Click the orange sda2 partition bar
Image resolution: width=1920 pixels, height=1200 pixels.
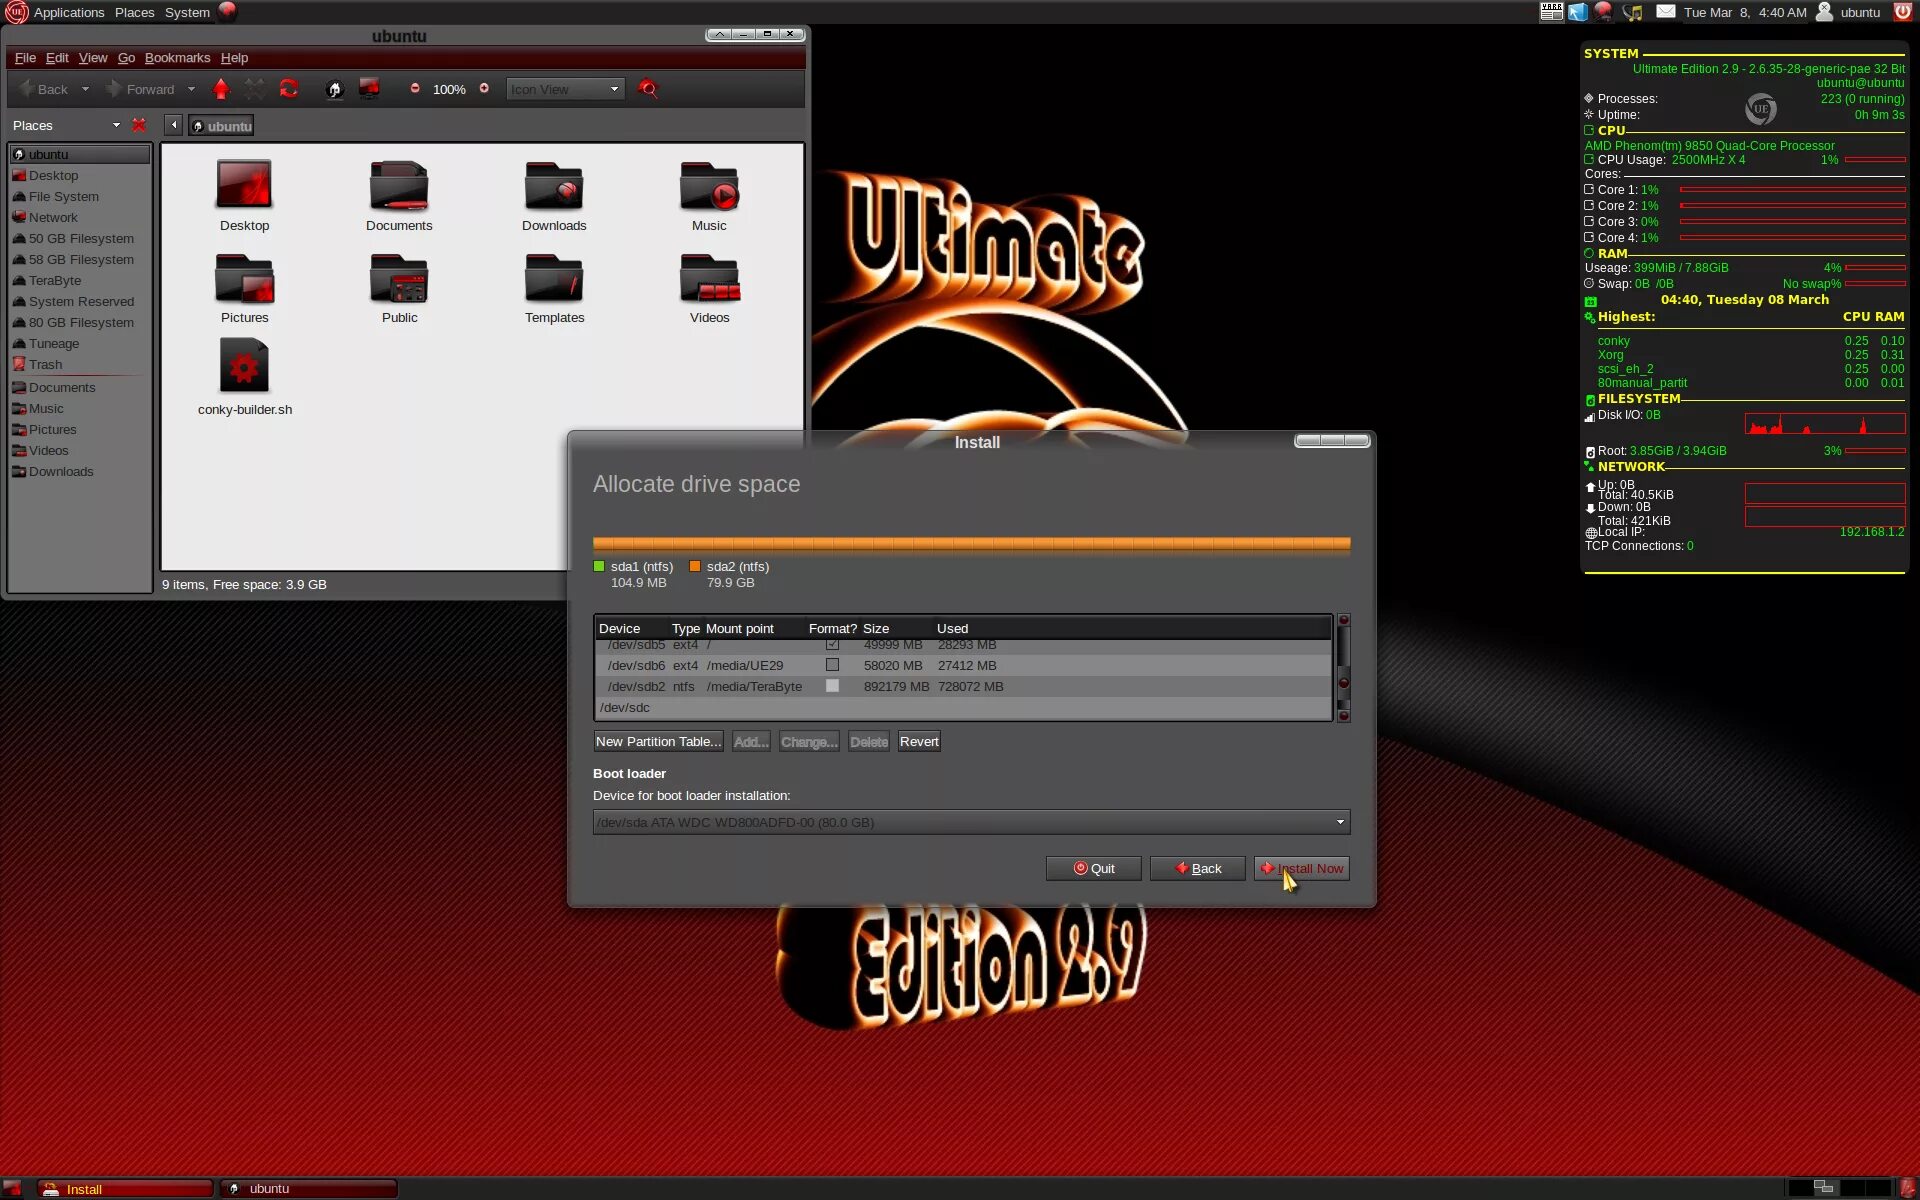[x=972, y=544]
